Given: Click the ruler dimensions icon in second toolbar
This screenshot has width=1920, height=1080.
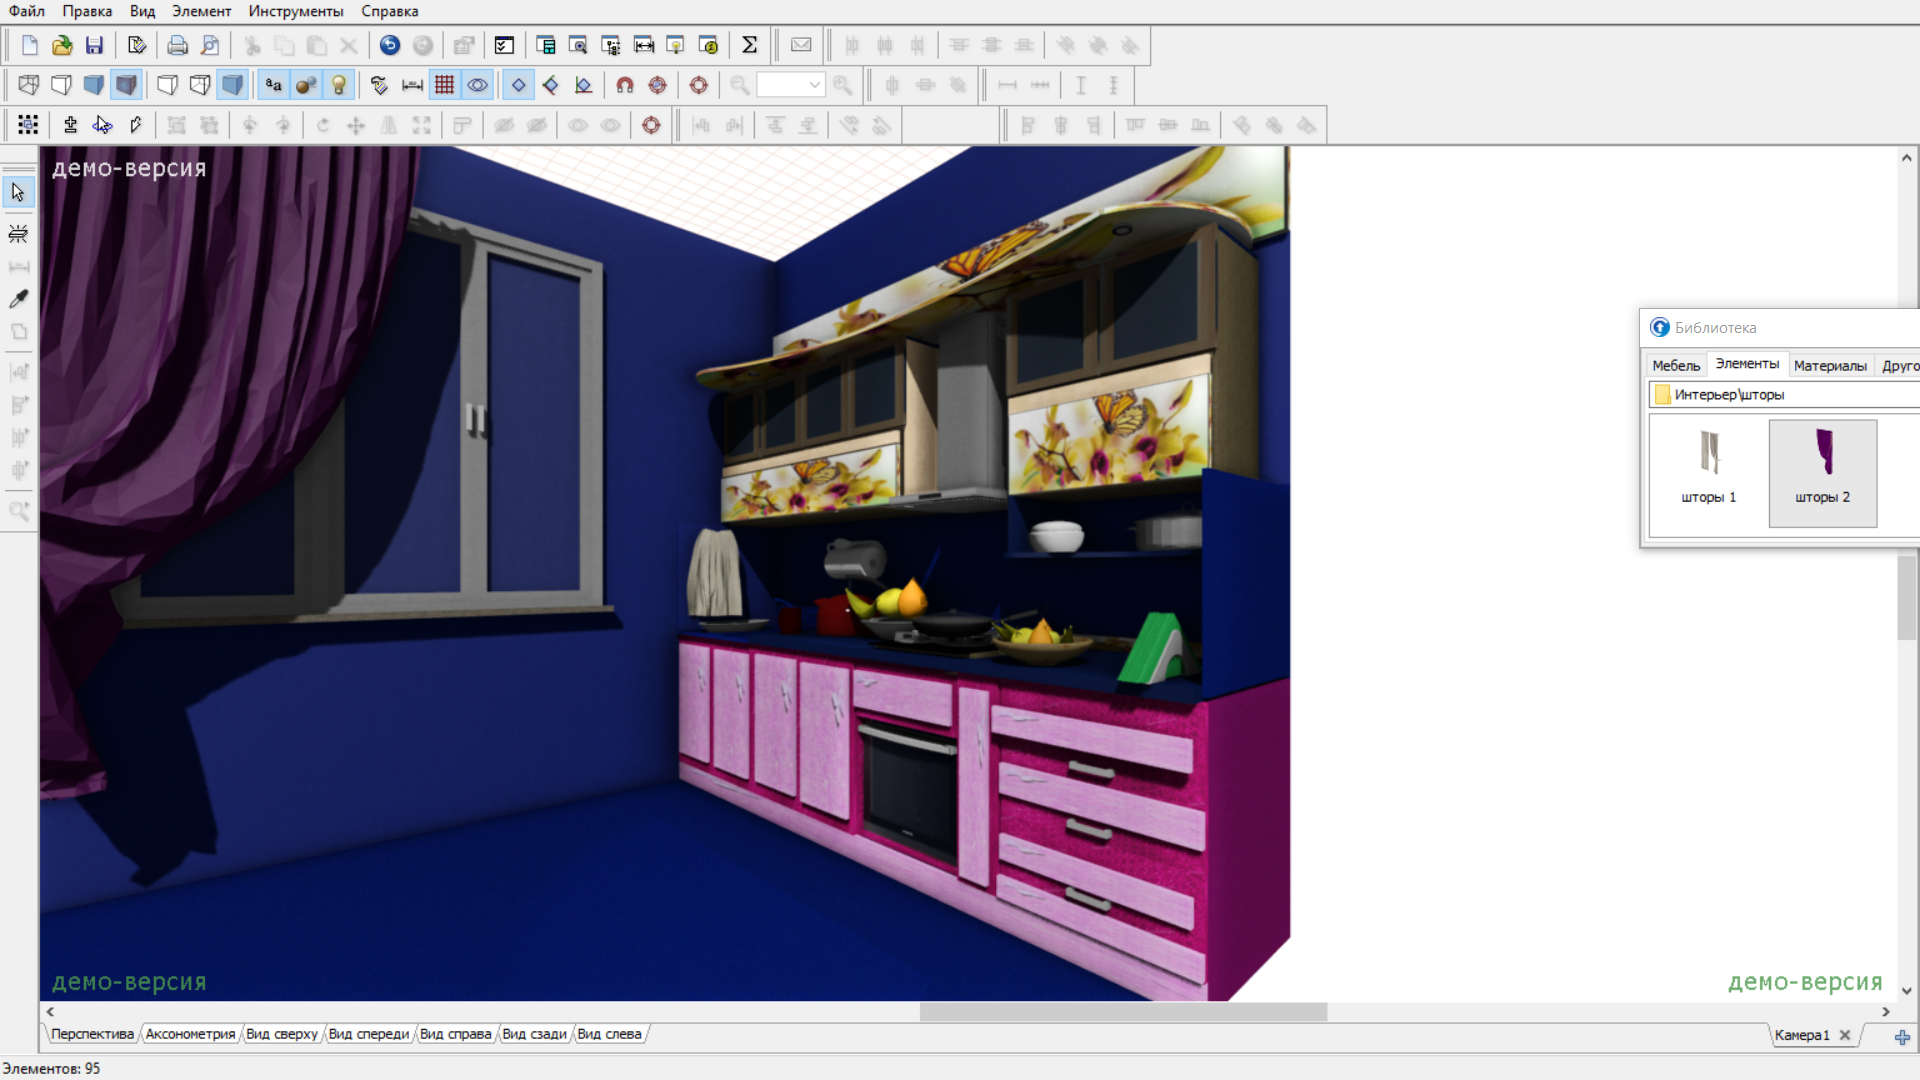Looking at the screenshot, I should (412, 85).
